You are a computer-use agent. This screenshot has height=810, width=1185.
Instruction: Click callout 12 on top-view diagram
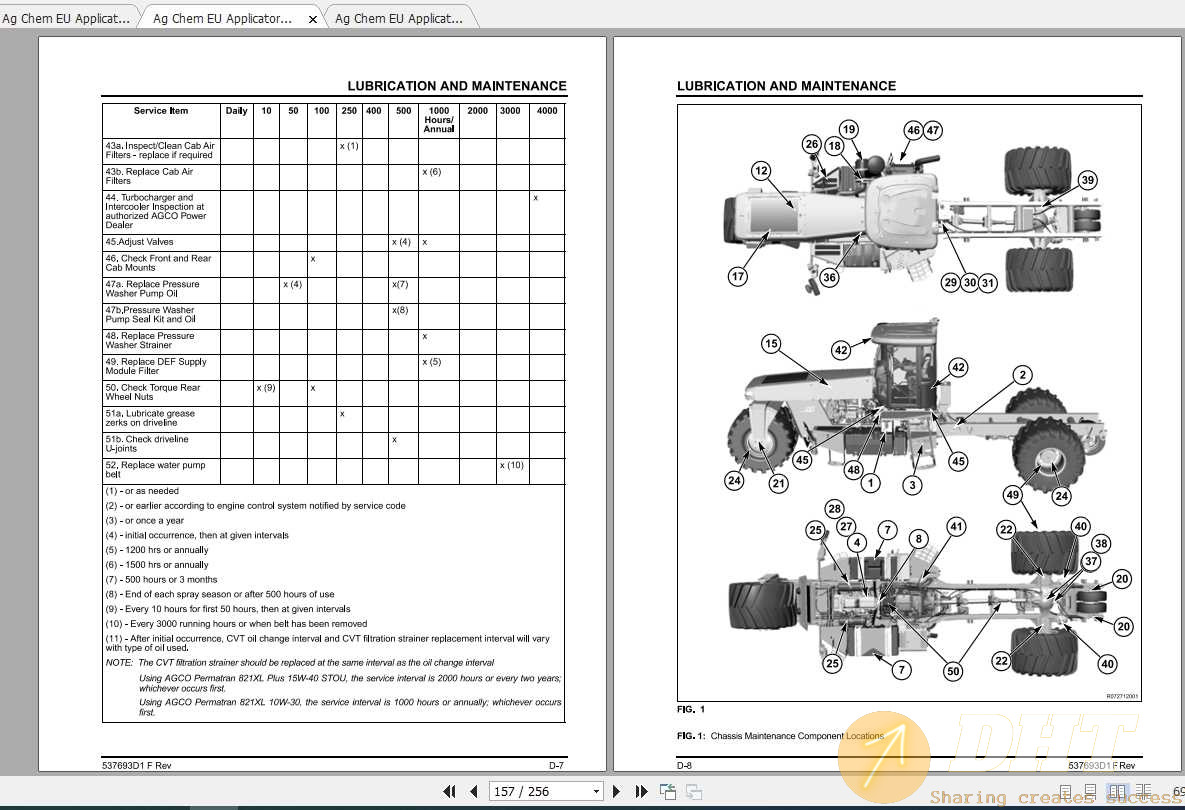[761, 171]
